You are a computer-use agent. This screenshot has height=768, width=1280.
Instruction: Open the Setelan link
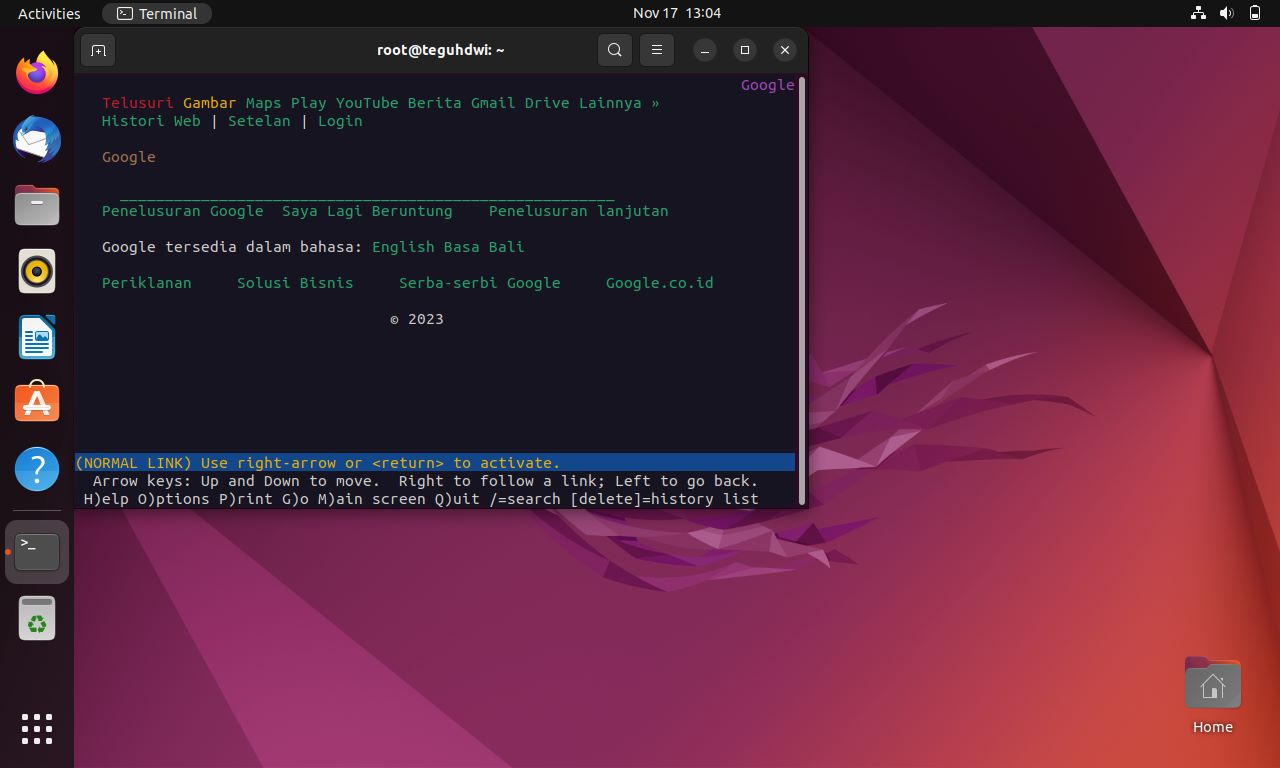pyautogui.click(x=259, y=121)
